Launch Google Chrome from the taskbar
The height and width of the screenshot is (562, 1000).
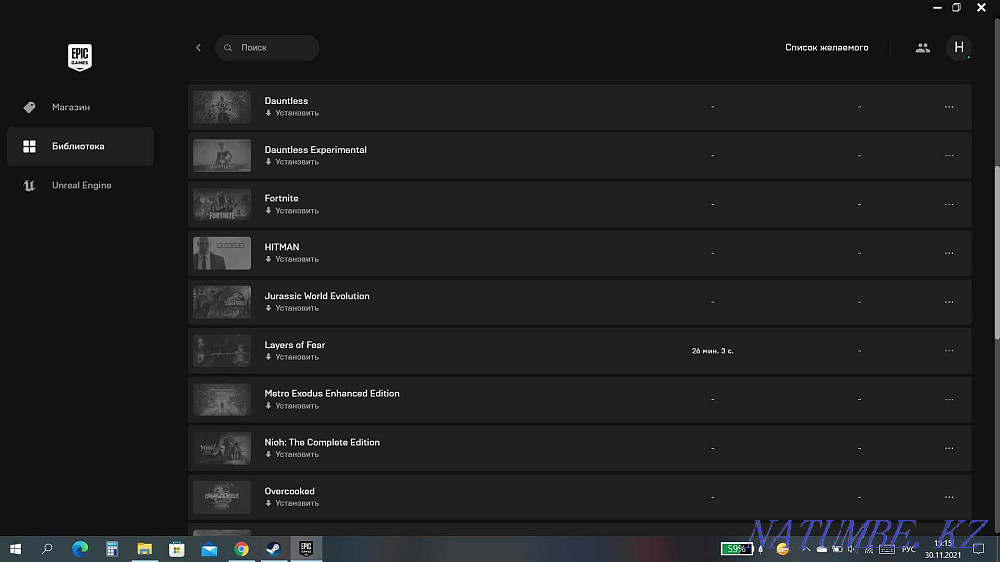[x=241, y=549]
